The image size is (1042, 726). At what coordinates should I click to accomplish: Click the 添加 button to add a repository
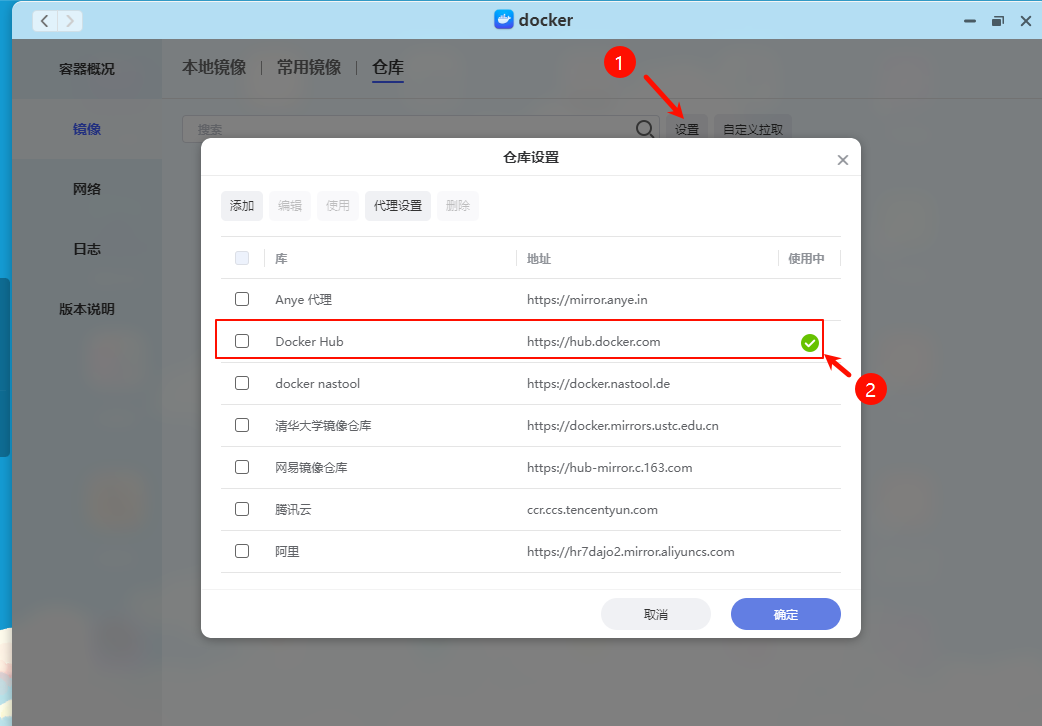241,205
